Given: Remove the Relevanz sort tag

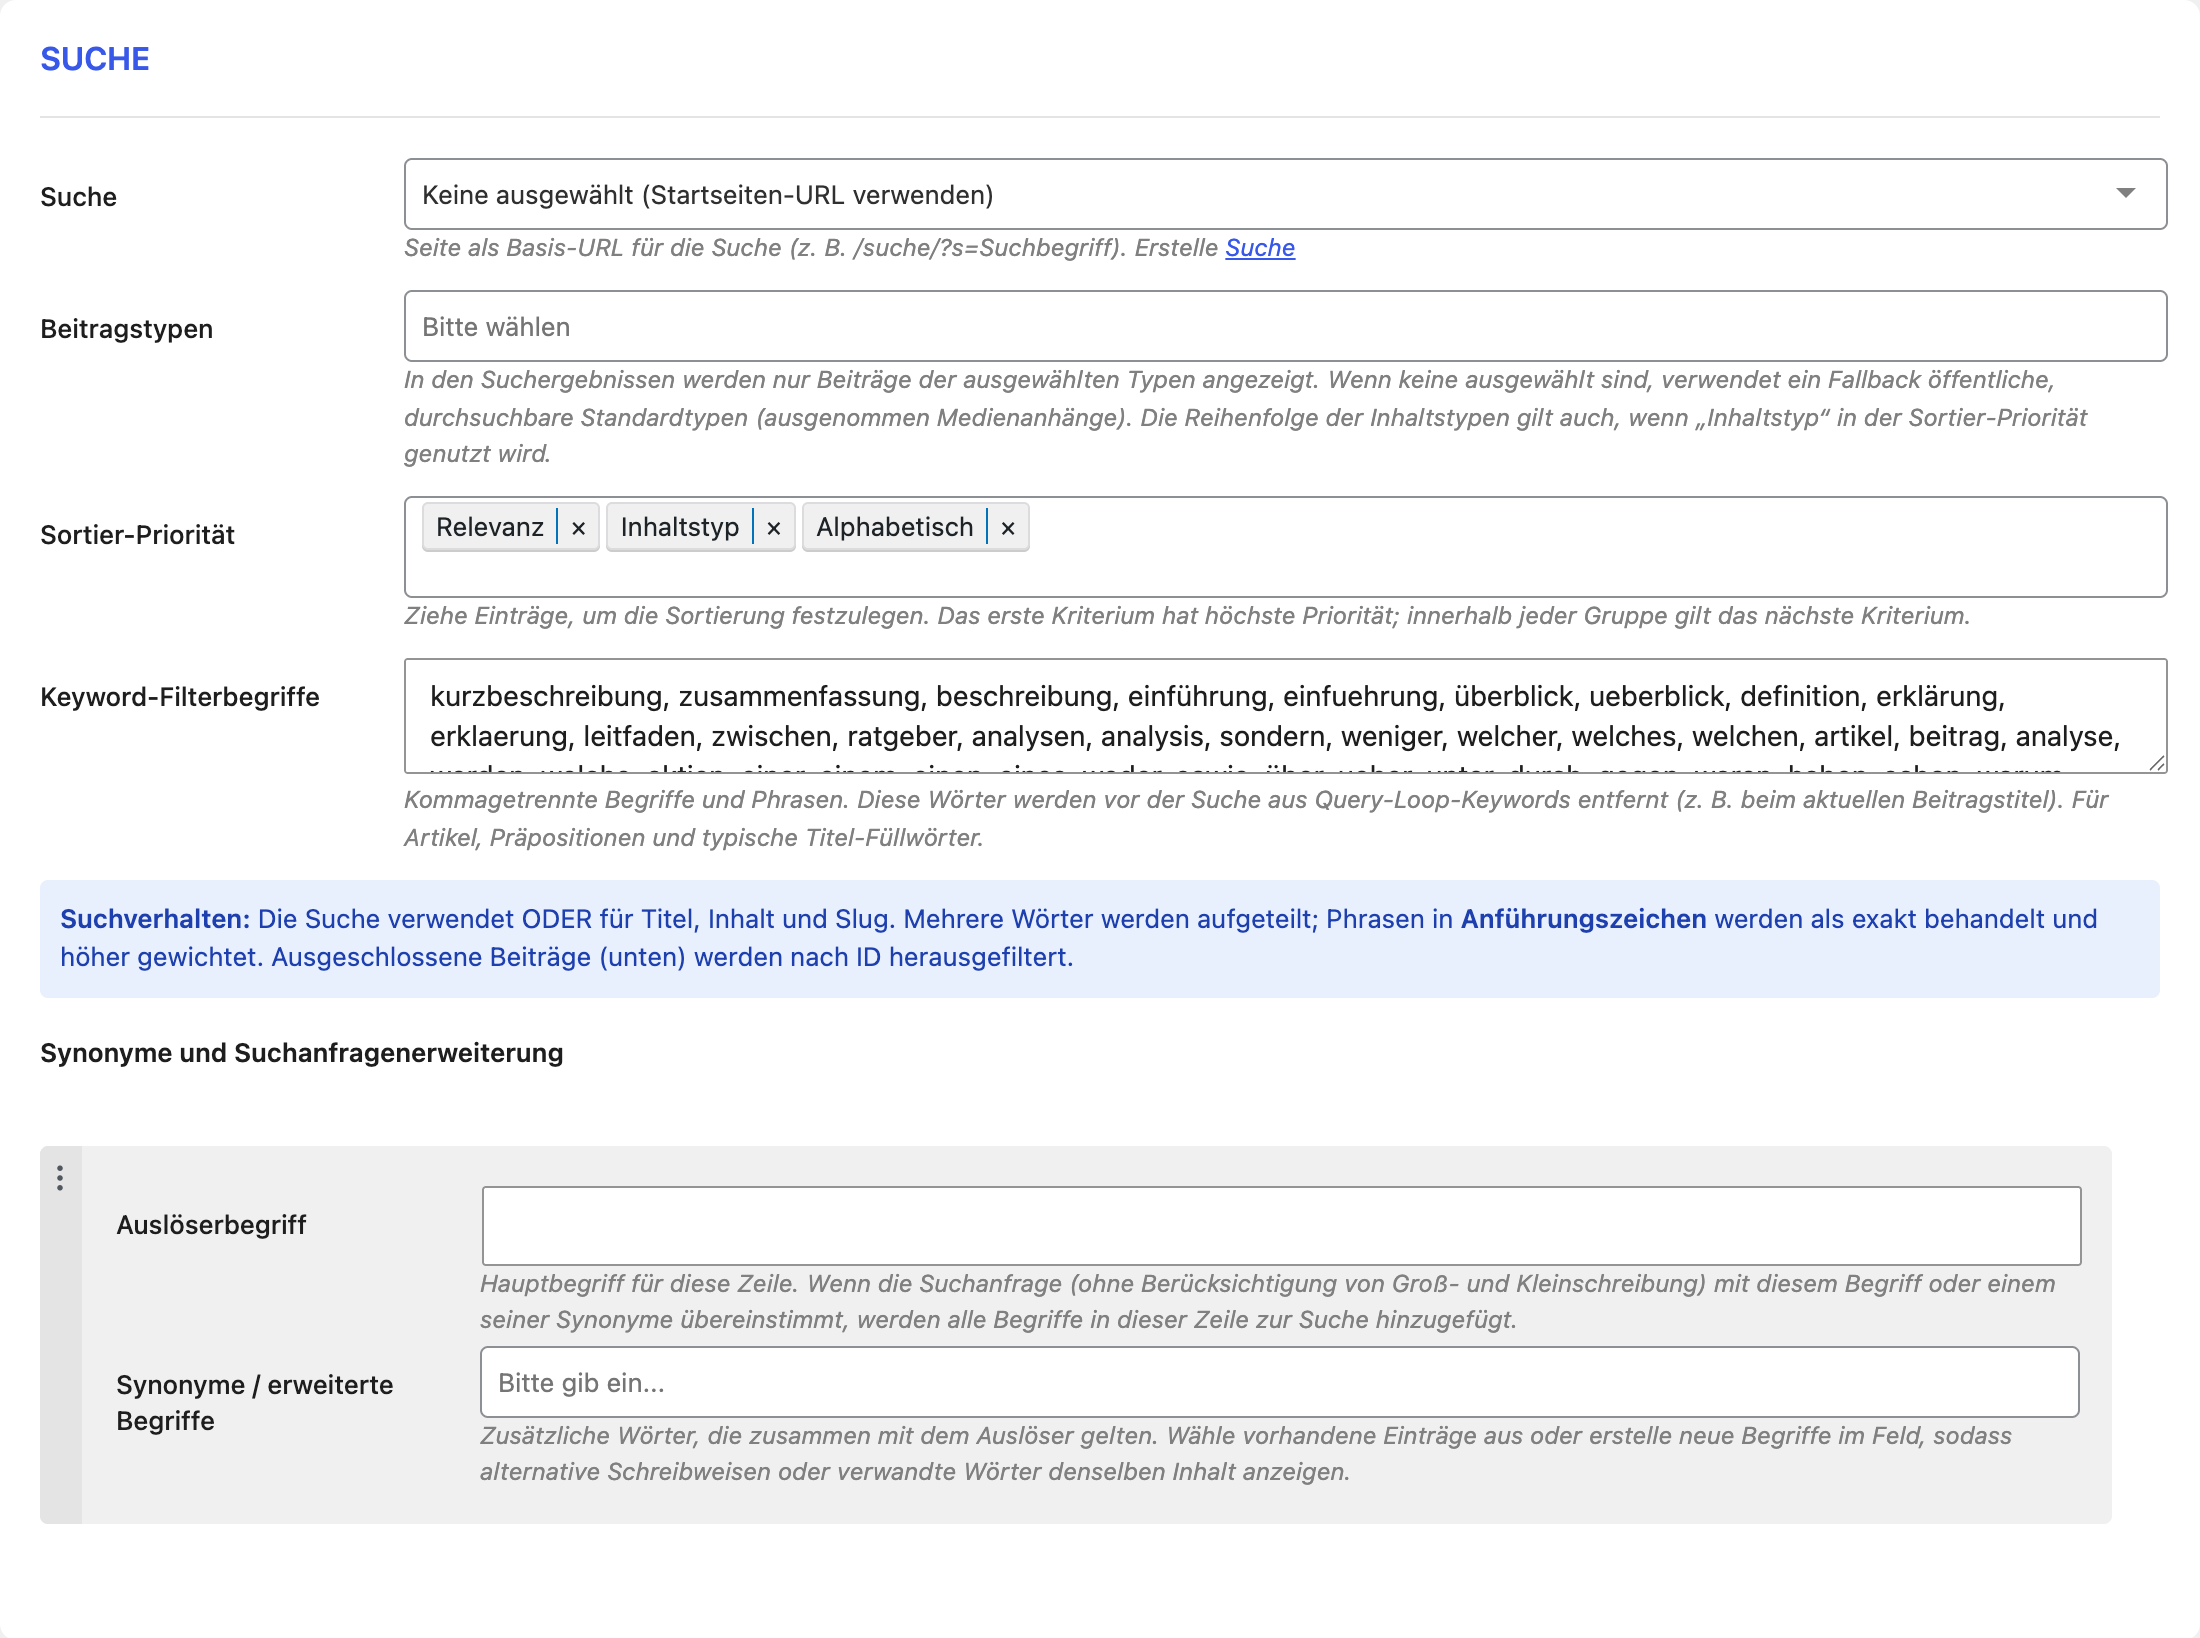Looking at the screenshot, I should (578, 528).
